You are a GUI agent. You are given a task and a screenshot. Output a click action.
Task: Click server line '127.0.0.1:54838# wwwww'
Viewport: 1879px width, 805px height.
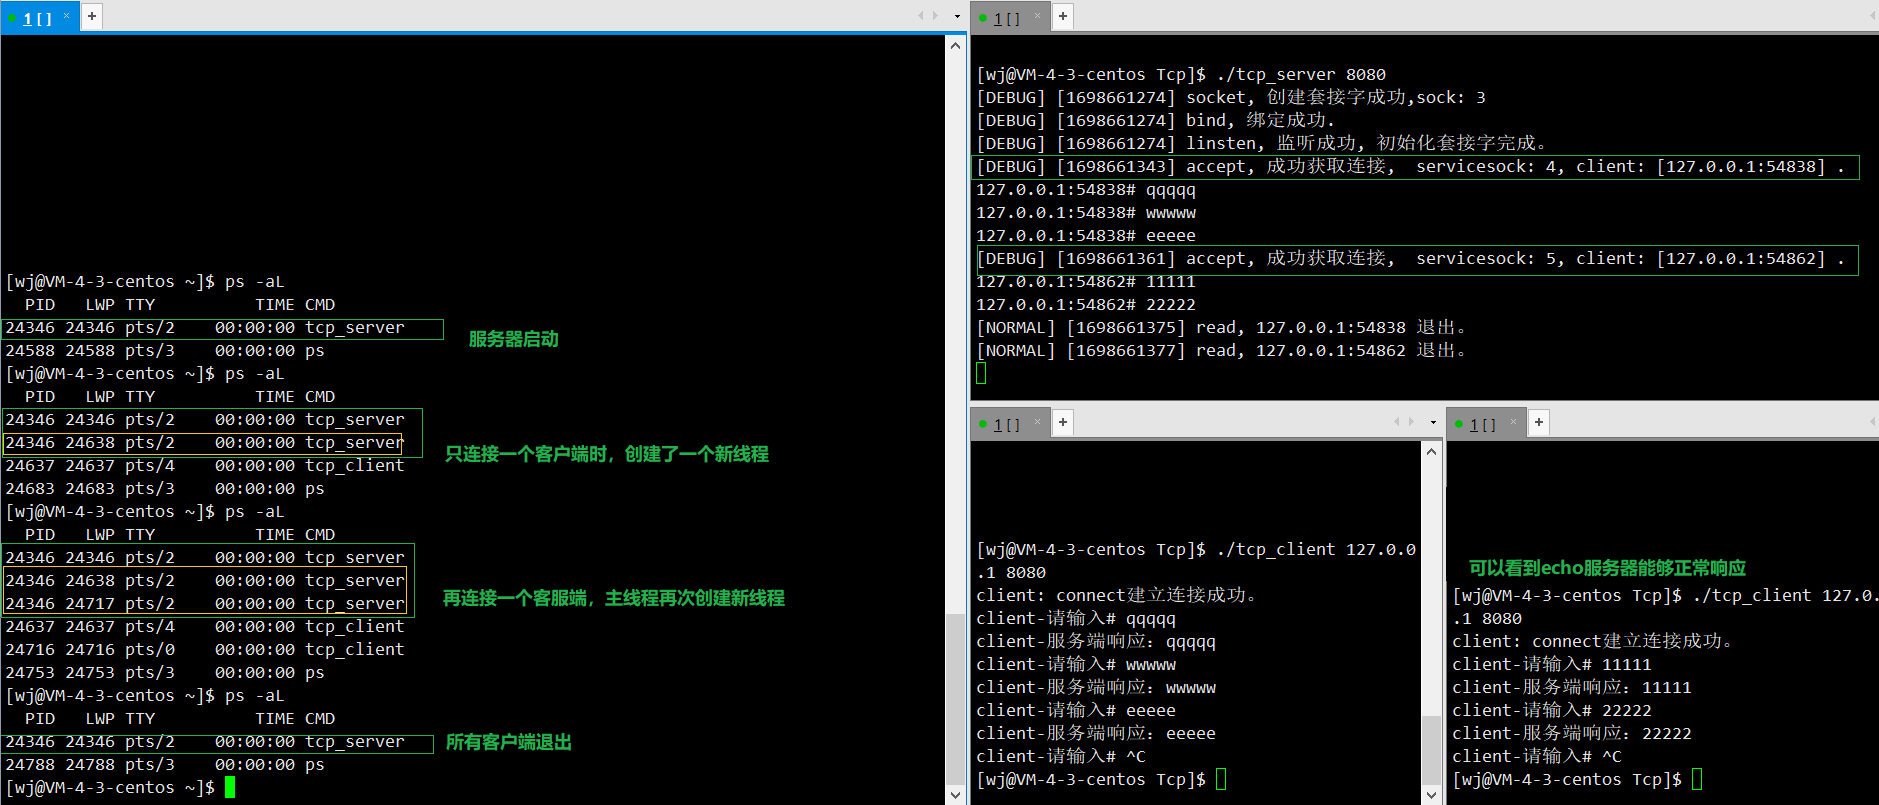click(x=1086, y=212)
